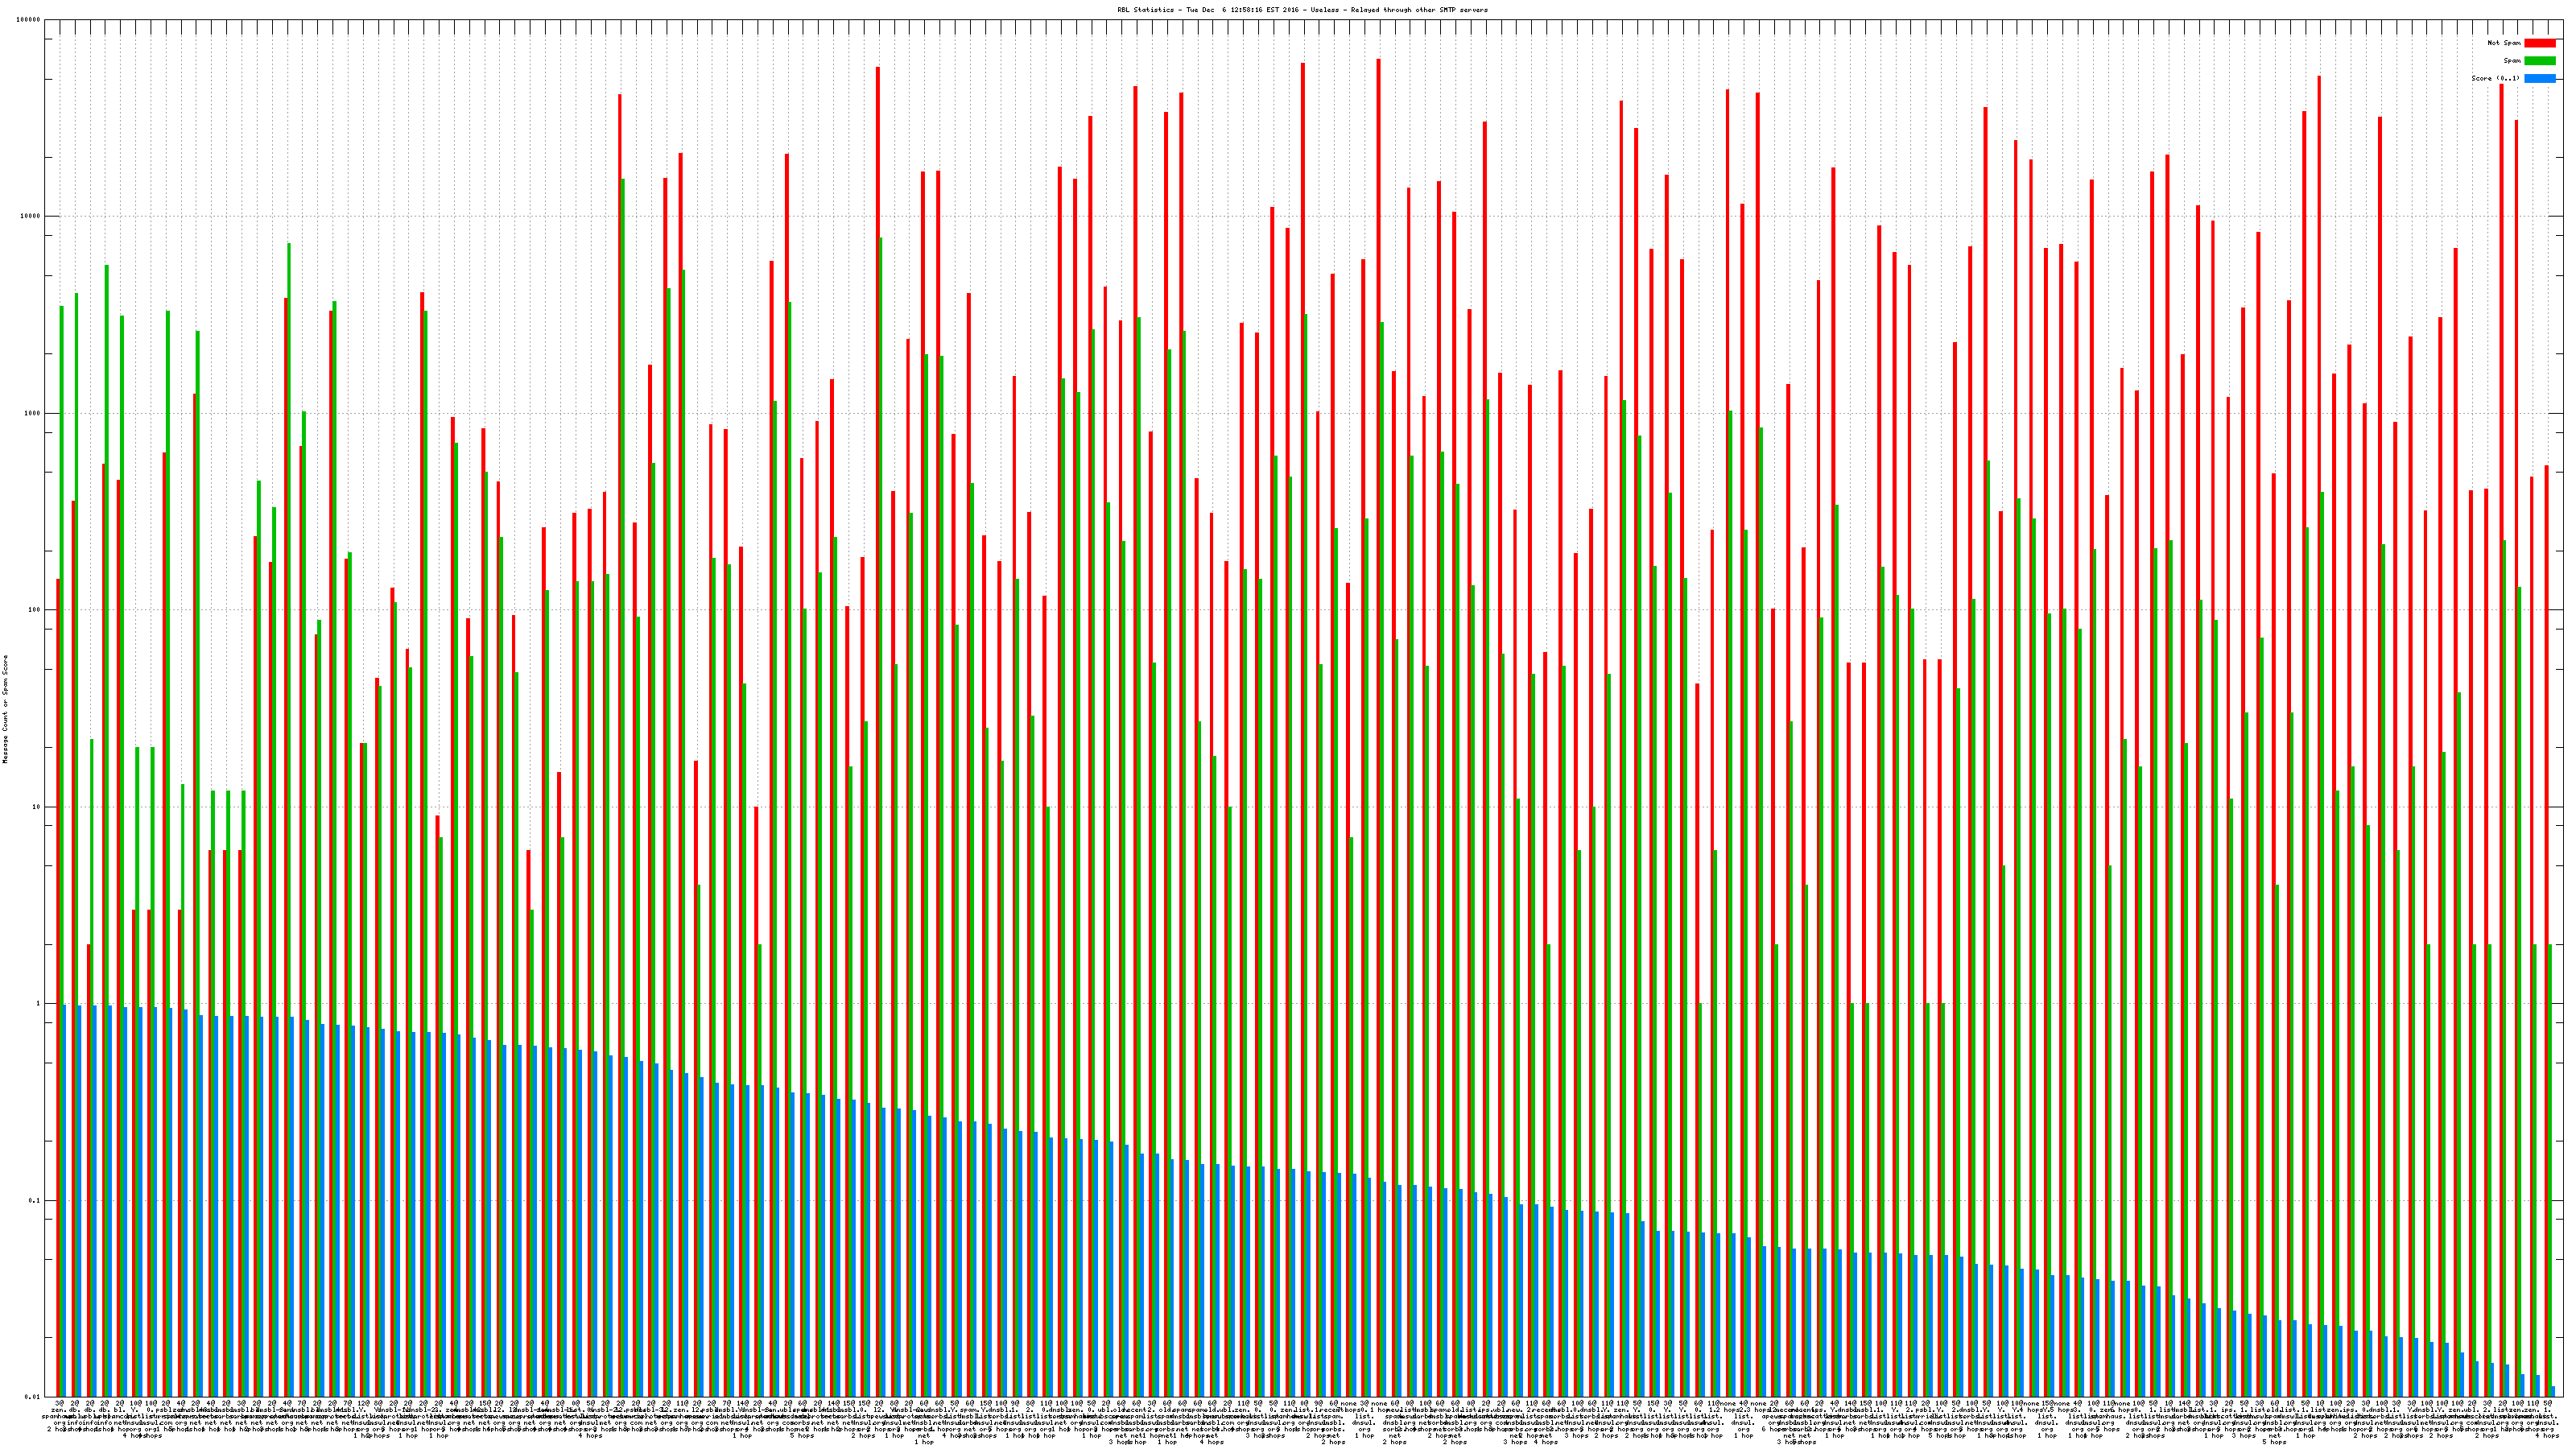Click the 0.1 y-axis tick label
Viewport: 2576px width, 1449px height.
(35, 1201)
